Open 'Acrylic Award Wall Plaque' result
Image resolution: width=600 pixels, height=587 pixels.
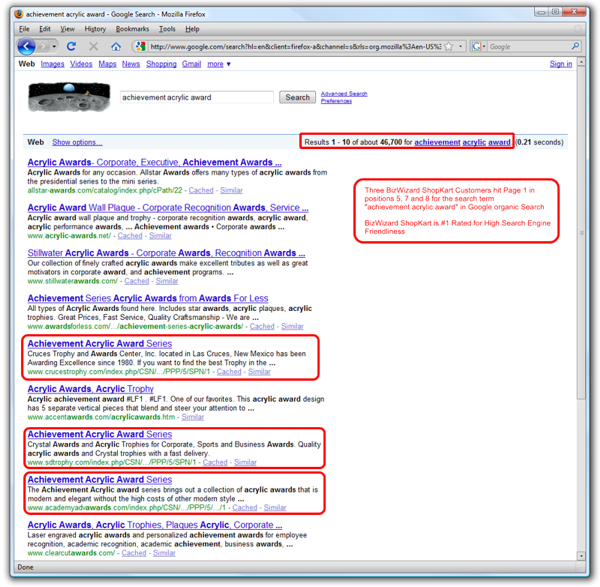coord(168,208)
